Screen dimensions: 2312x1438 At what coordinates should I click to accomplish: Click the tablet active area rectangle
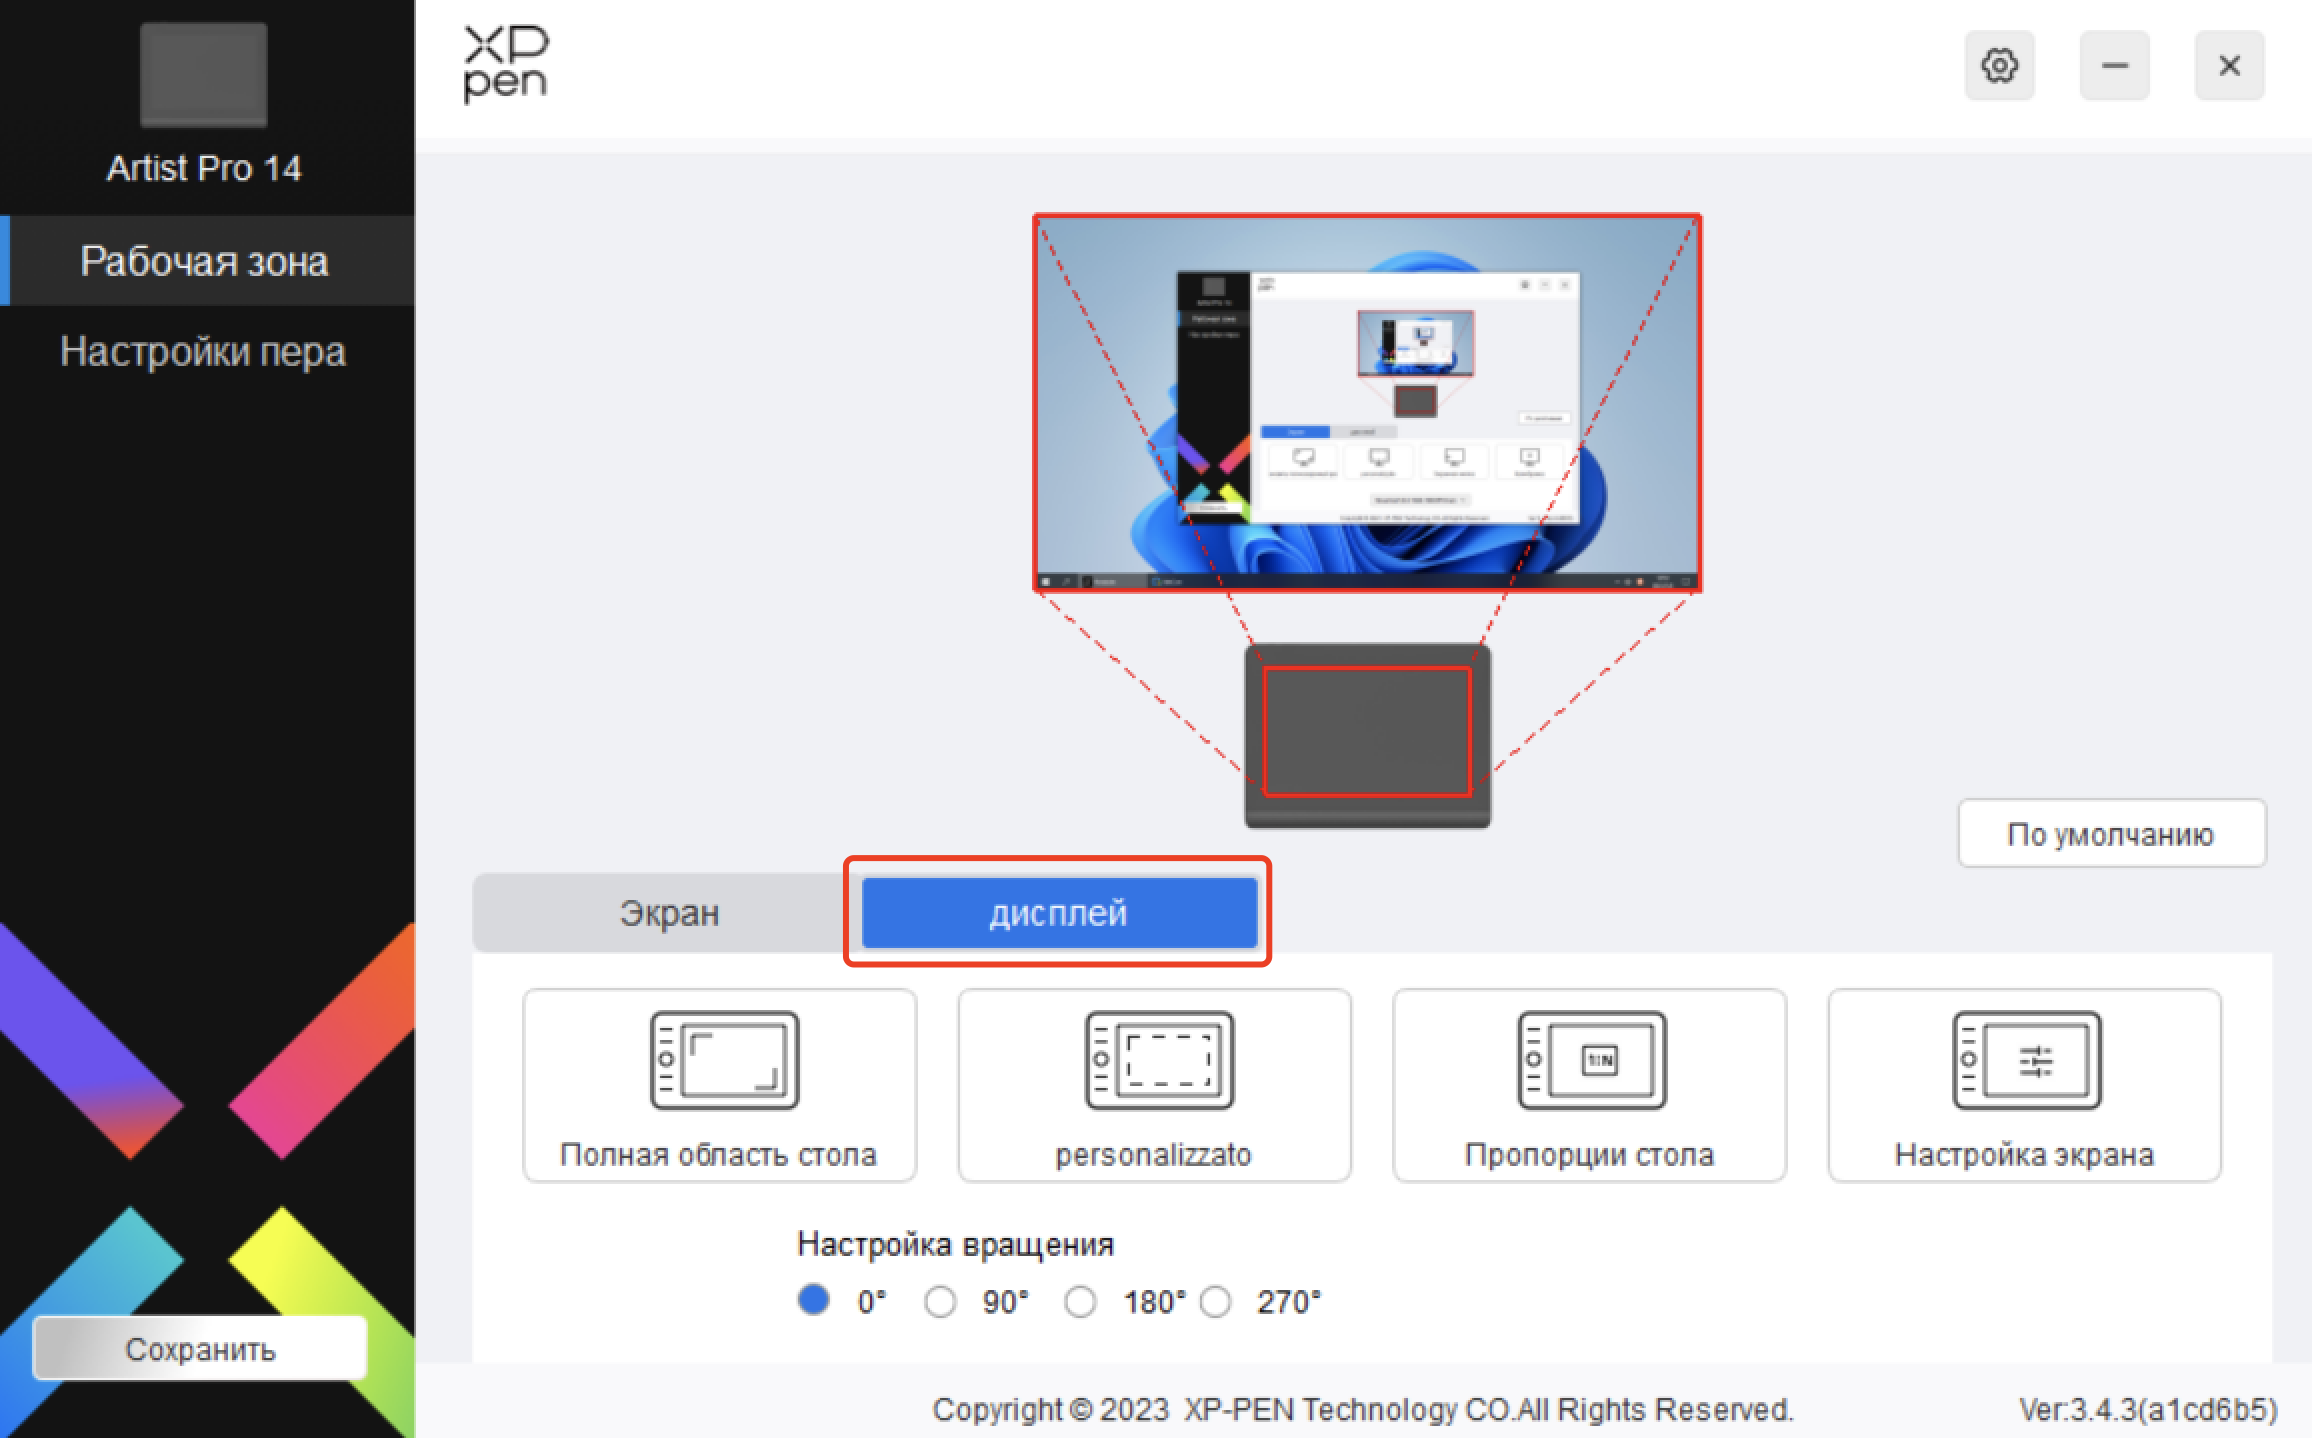point(1367,731)
